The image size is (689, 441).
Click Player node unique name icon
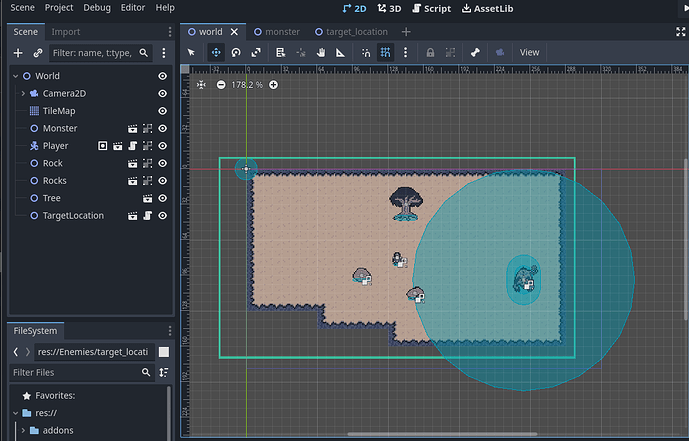tap(102, 146)
